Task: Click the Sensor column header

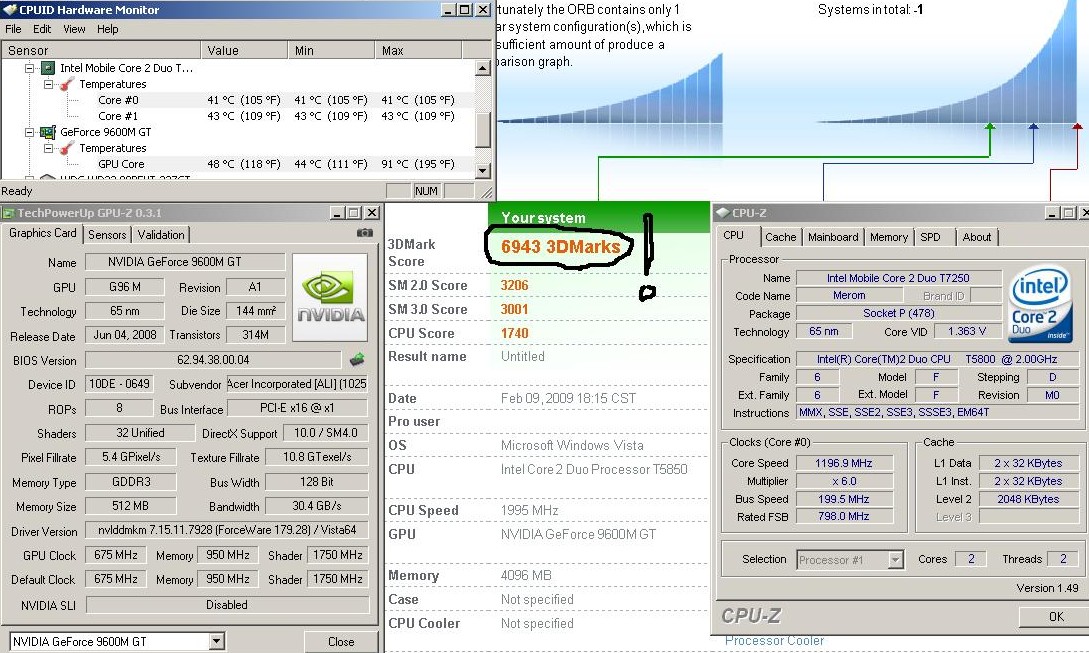Action: point(101,51)
